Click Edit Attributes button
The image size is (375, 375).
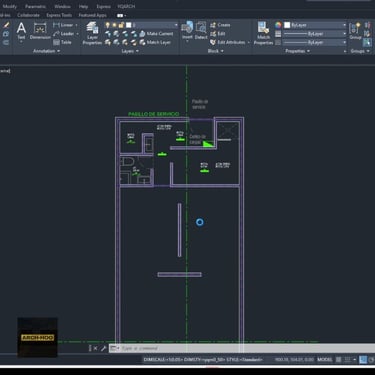click(x=230, y=42)
